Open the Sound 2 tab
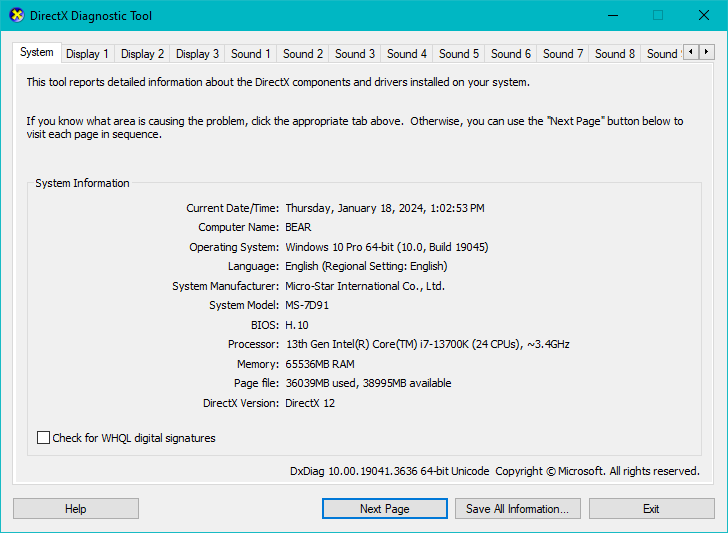This screenshot has height=533, width=728. point(303,54)
